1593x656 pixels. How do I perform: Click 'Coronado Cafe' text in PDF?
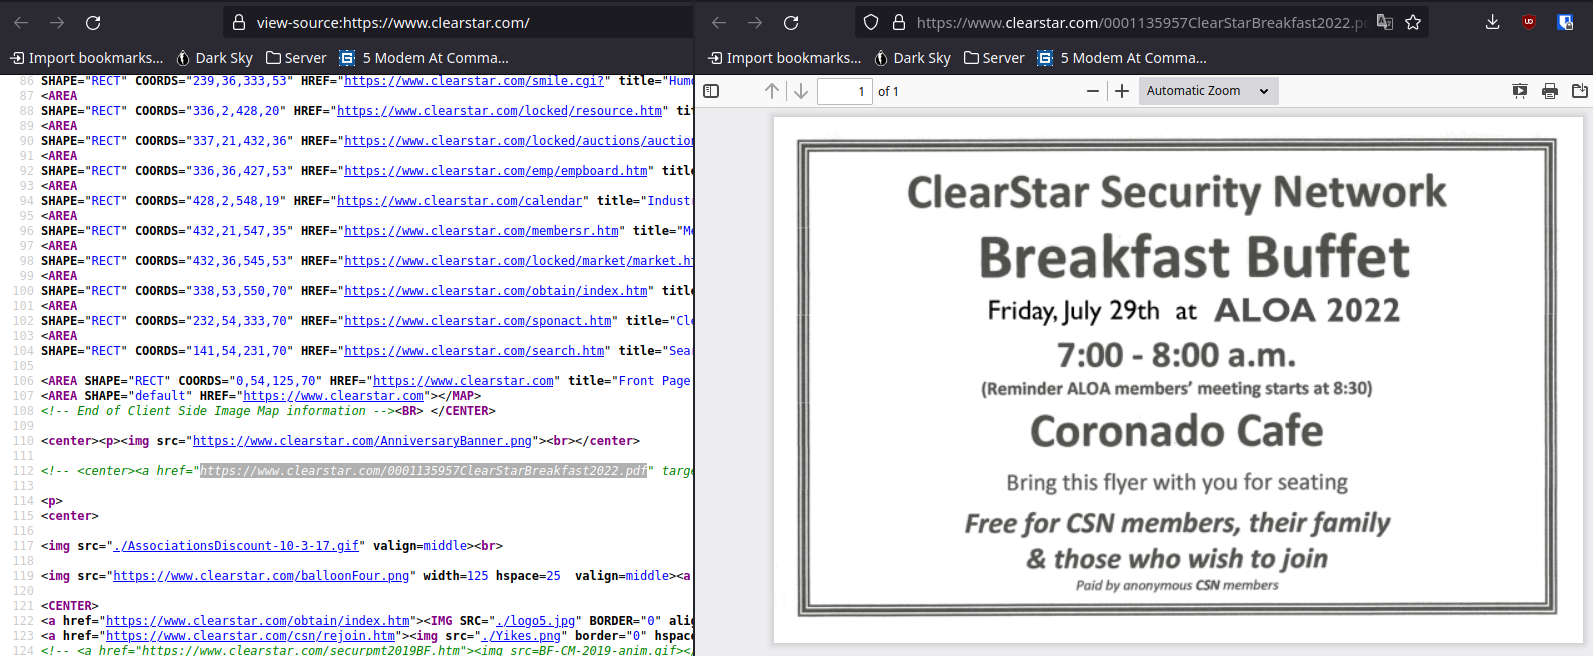1177,431
